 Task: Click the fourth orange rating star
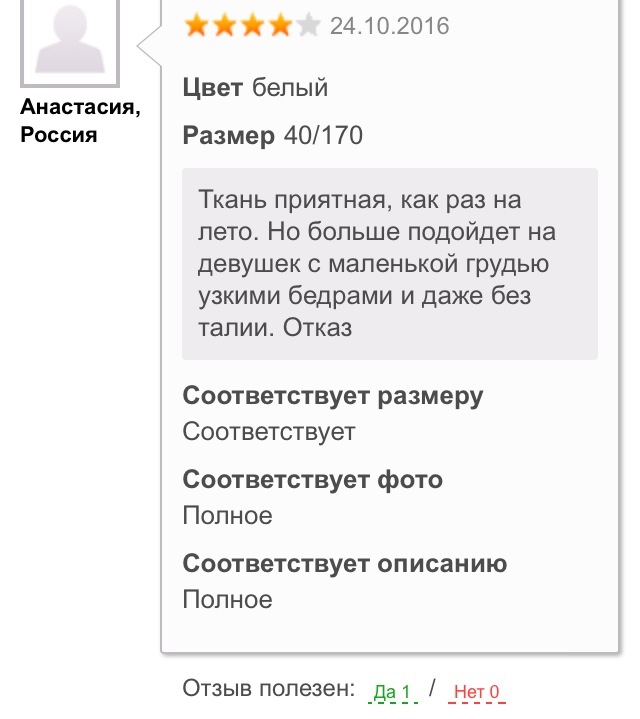tap(281, 25)
